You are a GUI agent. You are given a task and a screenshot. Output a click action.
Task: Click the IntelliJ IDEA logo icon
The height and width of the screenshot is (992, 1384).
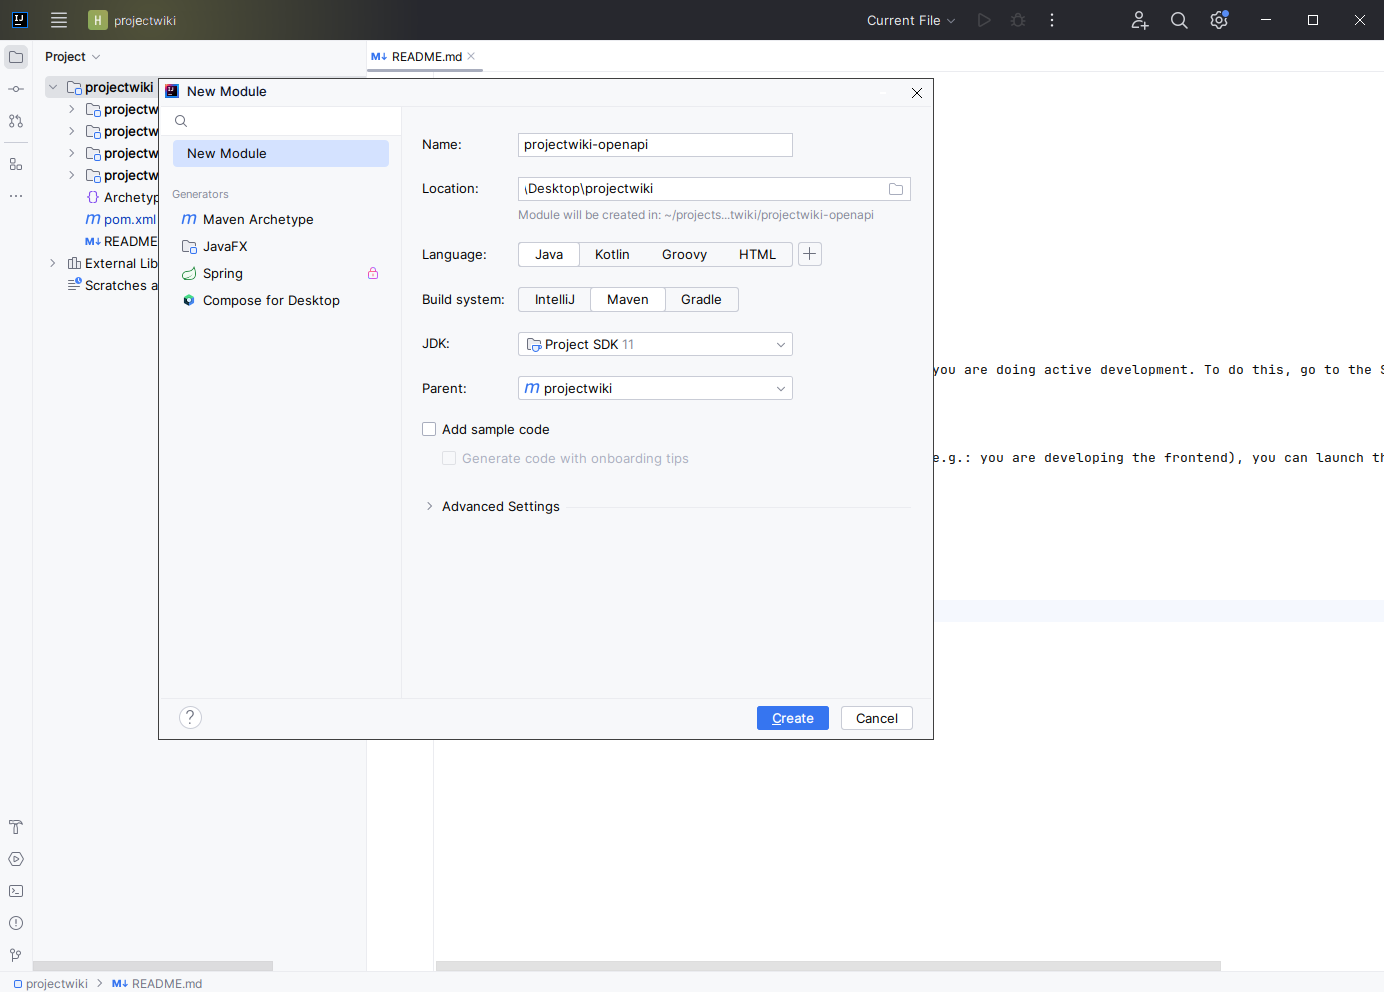[19, 20]
